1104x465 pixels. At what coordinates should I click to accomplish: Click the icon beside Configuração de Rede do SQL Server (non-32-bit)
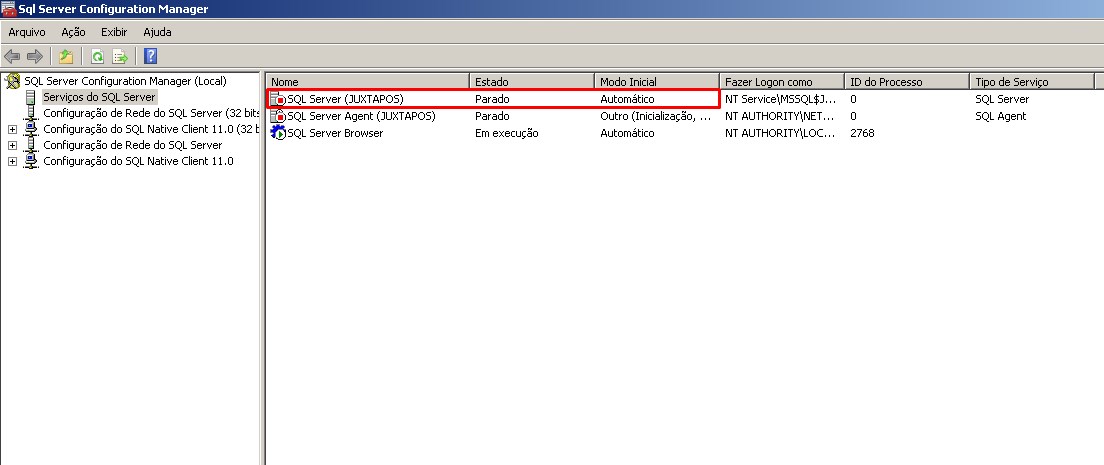point(31,145)
